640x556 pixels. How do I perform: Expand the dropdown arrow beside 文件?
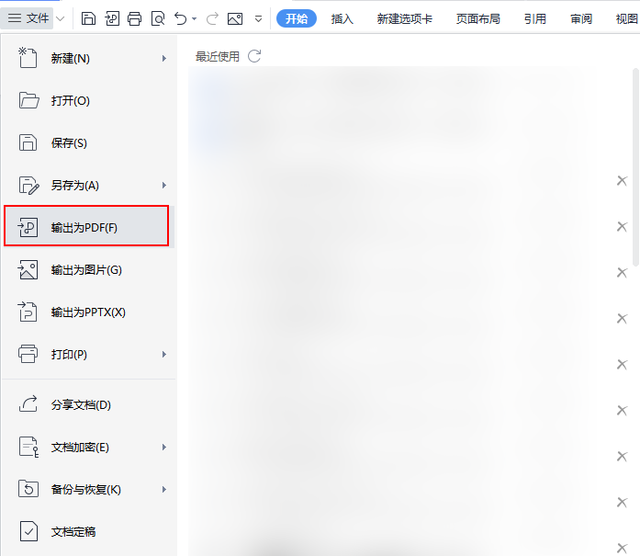60,19
